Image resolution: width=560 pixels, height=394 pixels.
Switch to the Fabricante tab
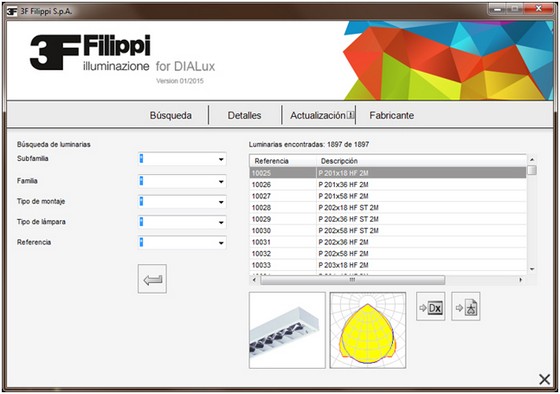[392, 115]
